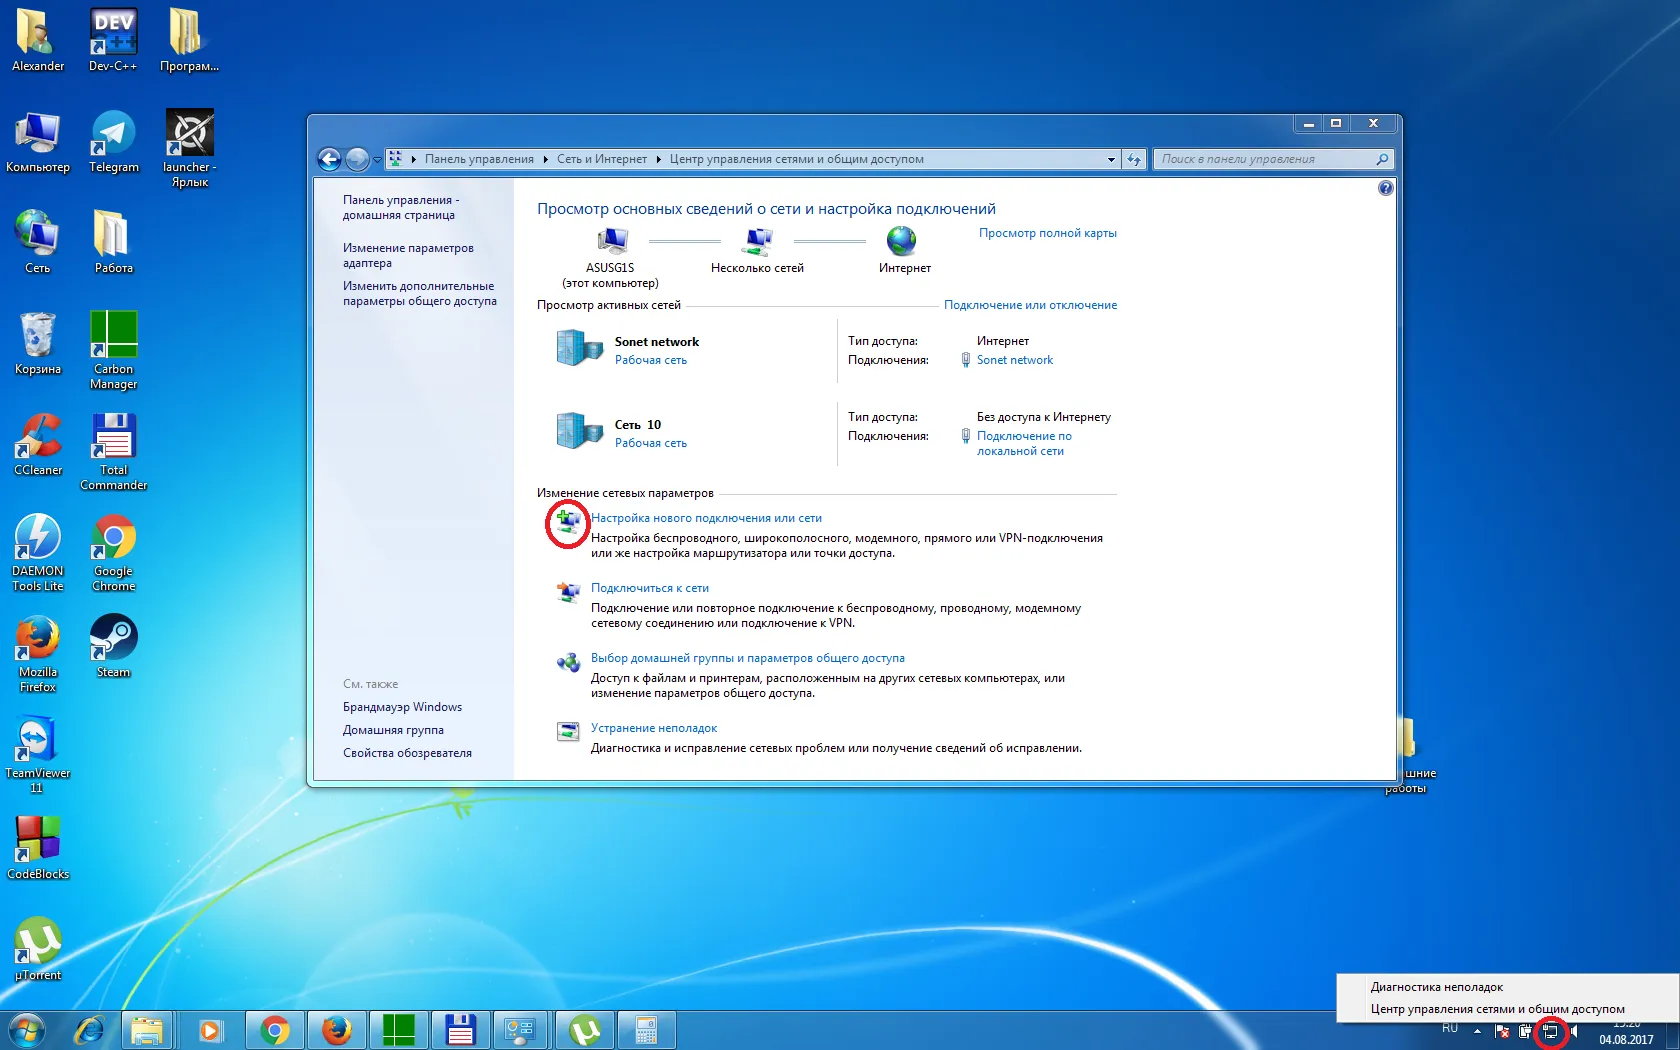
Task: Click Сеть и Интернет breadcrumb
Action: (x=602, y=159)
